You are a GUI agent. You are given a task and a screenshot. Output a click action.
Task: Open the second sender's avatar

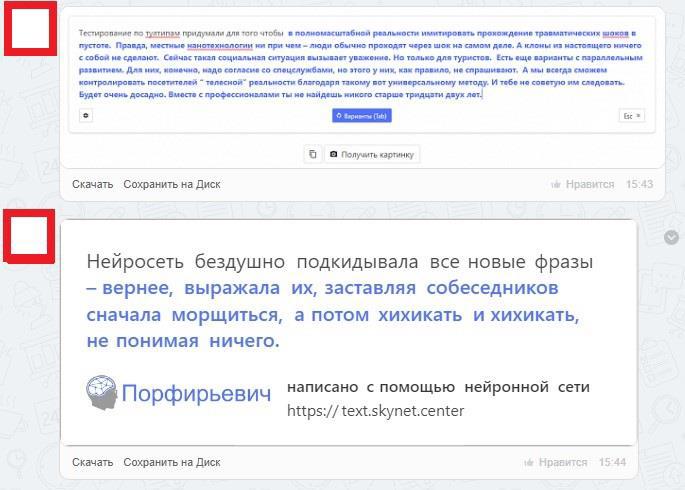[30, 236]
